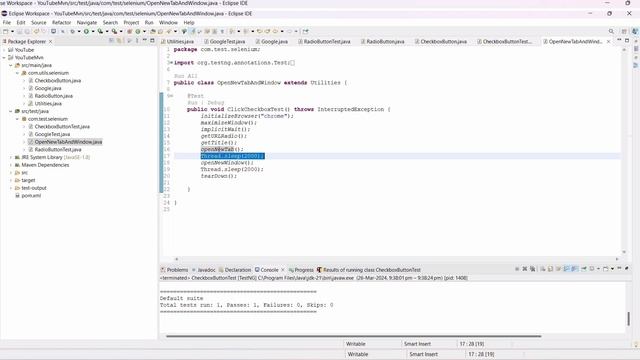Click the search magnifier at toolbar right
This screenshot has height=360, width=640.
(611, 31)
